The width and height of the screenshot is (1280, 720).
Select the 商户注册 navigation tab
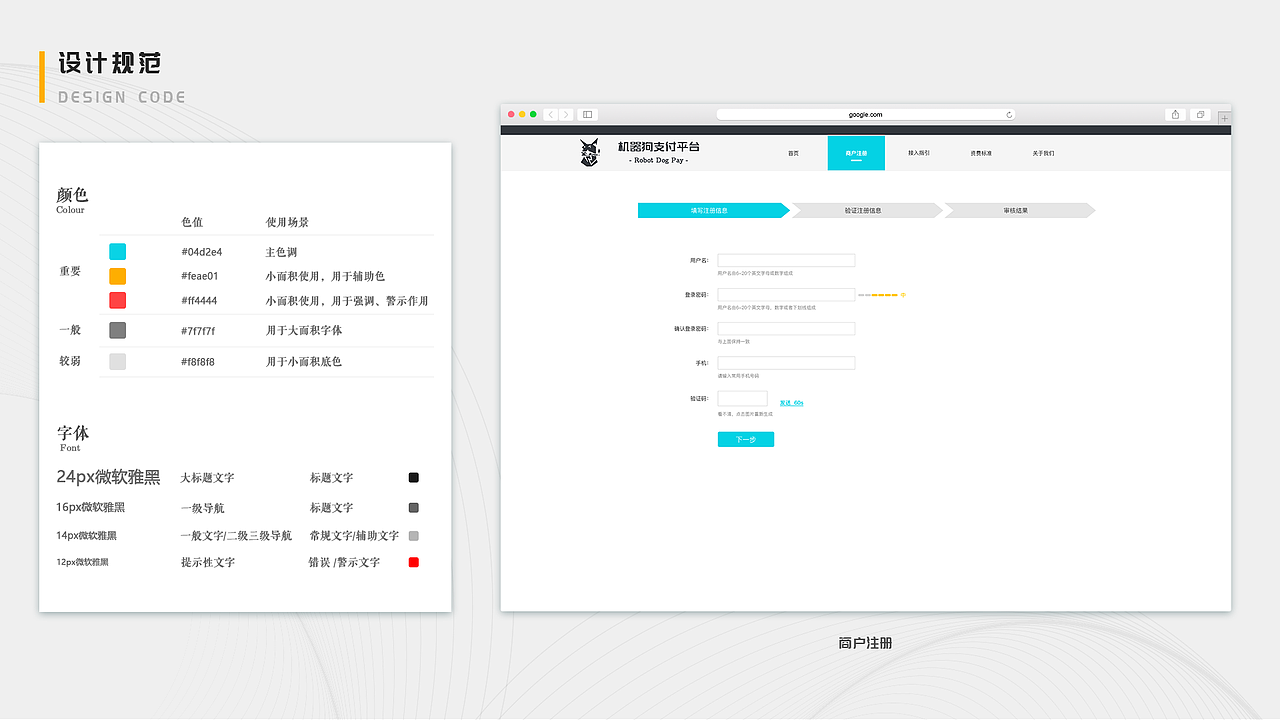tap(856, 153)
